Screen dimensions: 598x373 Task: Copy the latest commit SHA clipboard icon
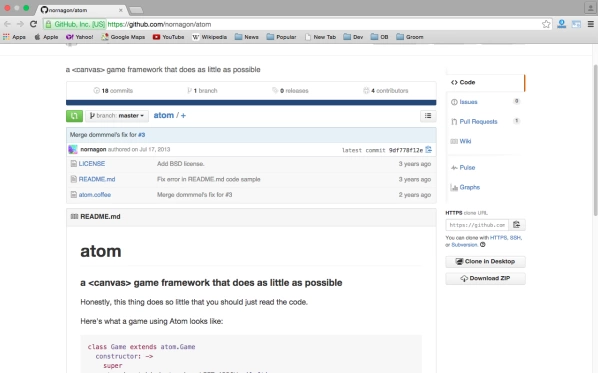[429, 150]
